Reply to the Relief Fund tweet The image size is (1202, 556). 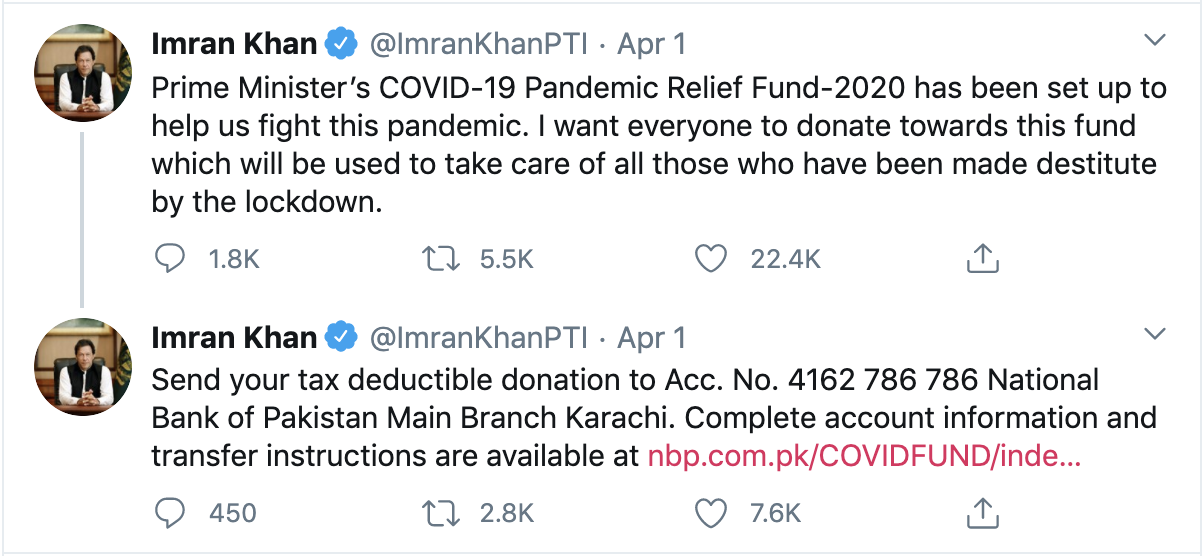pos(171,259)
